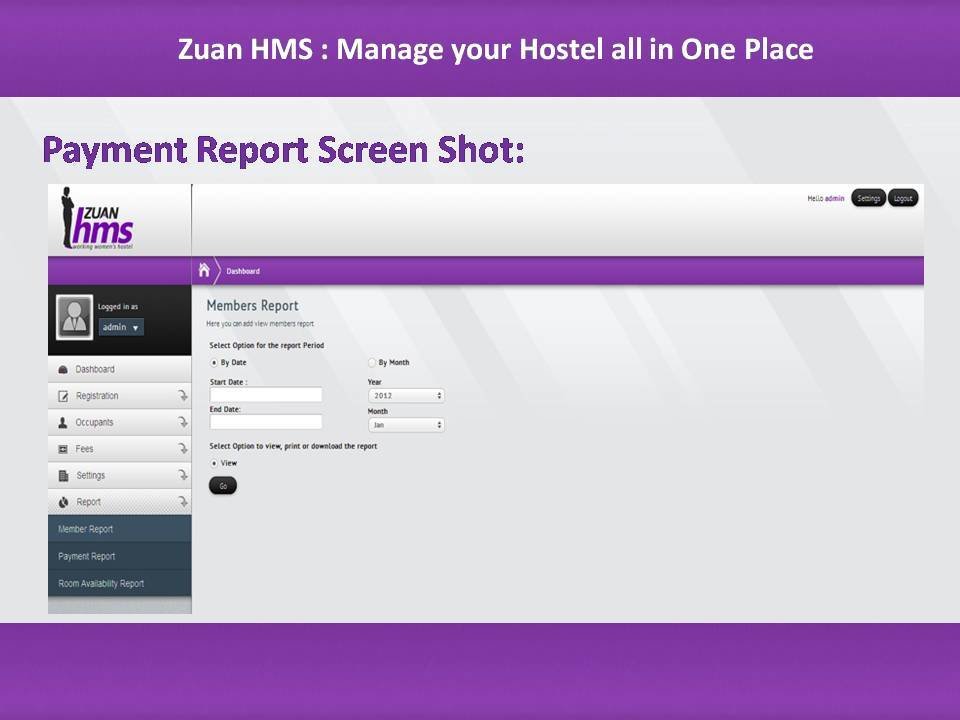This screenshot has height=720, width=960.
Task: Click the Members Report heading
Action: click(252, 306)
